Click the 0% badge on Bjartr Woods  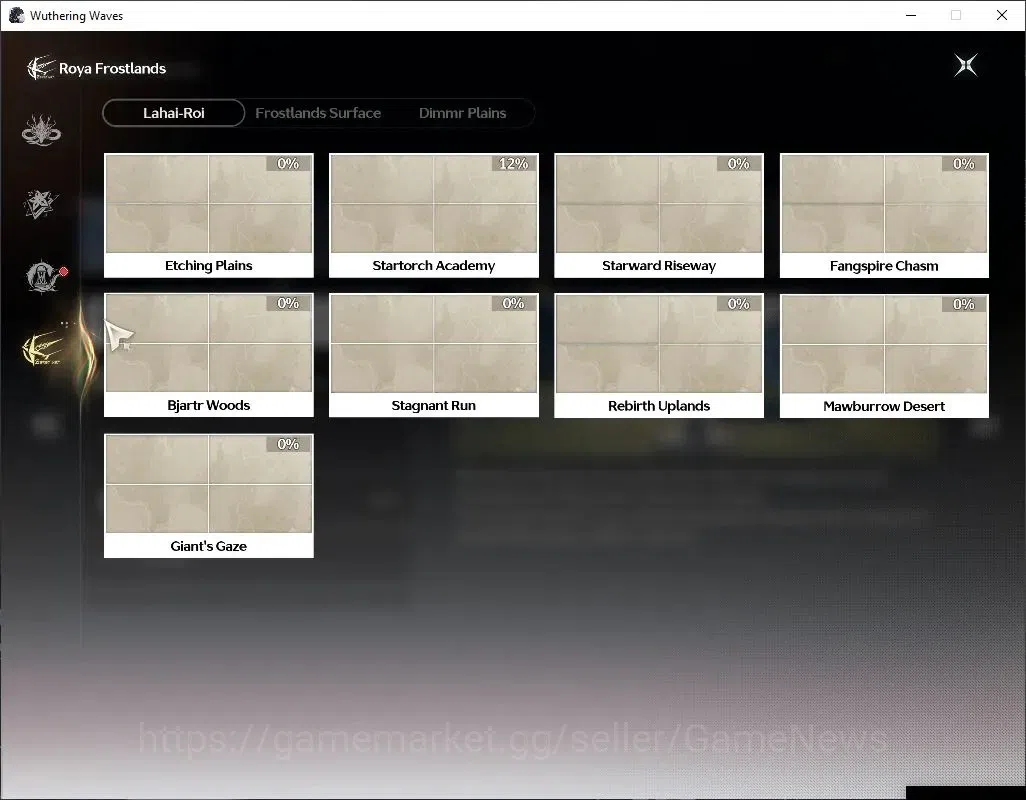[x=288, y=304]
